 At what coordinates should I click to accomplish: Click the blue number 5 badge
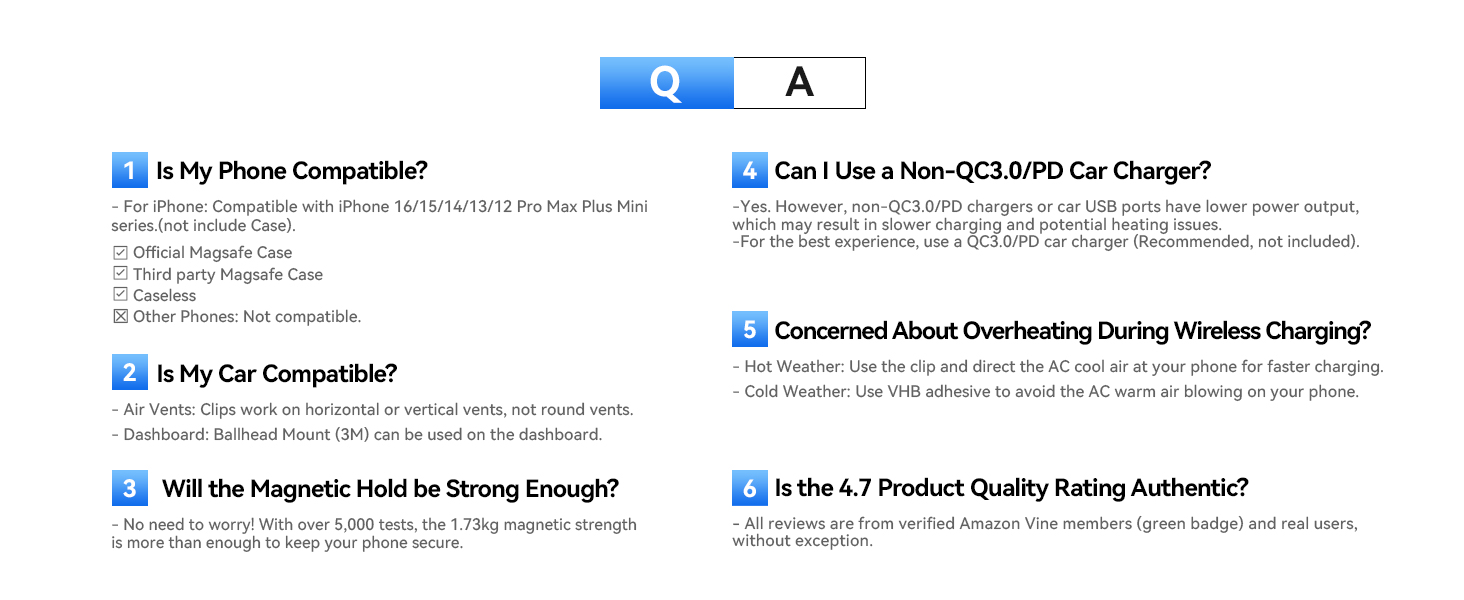[x=749, y=330]
